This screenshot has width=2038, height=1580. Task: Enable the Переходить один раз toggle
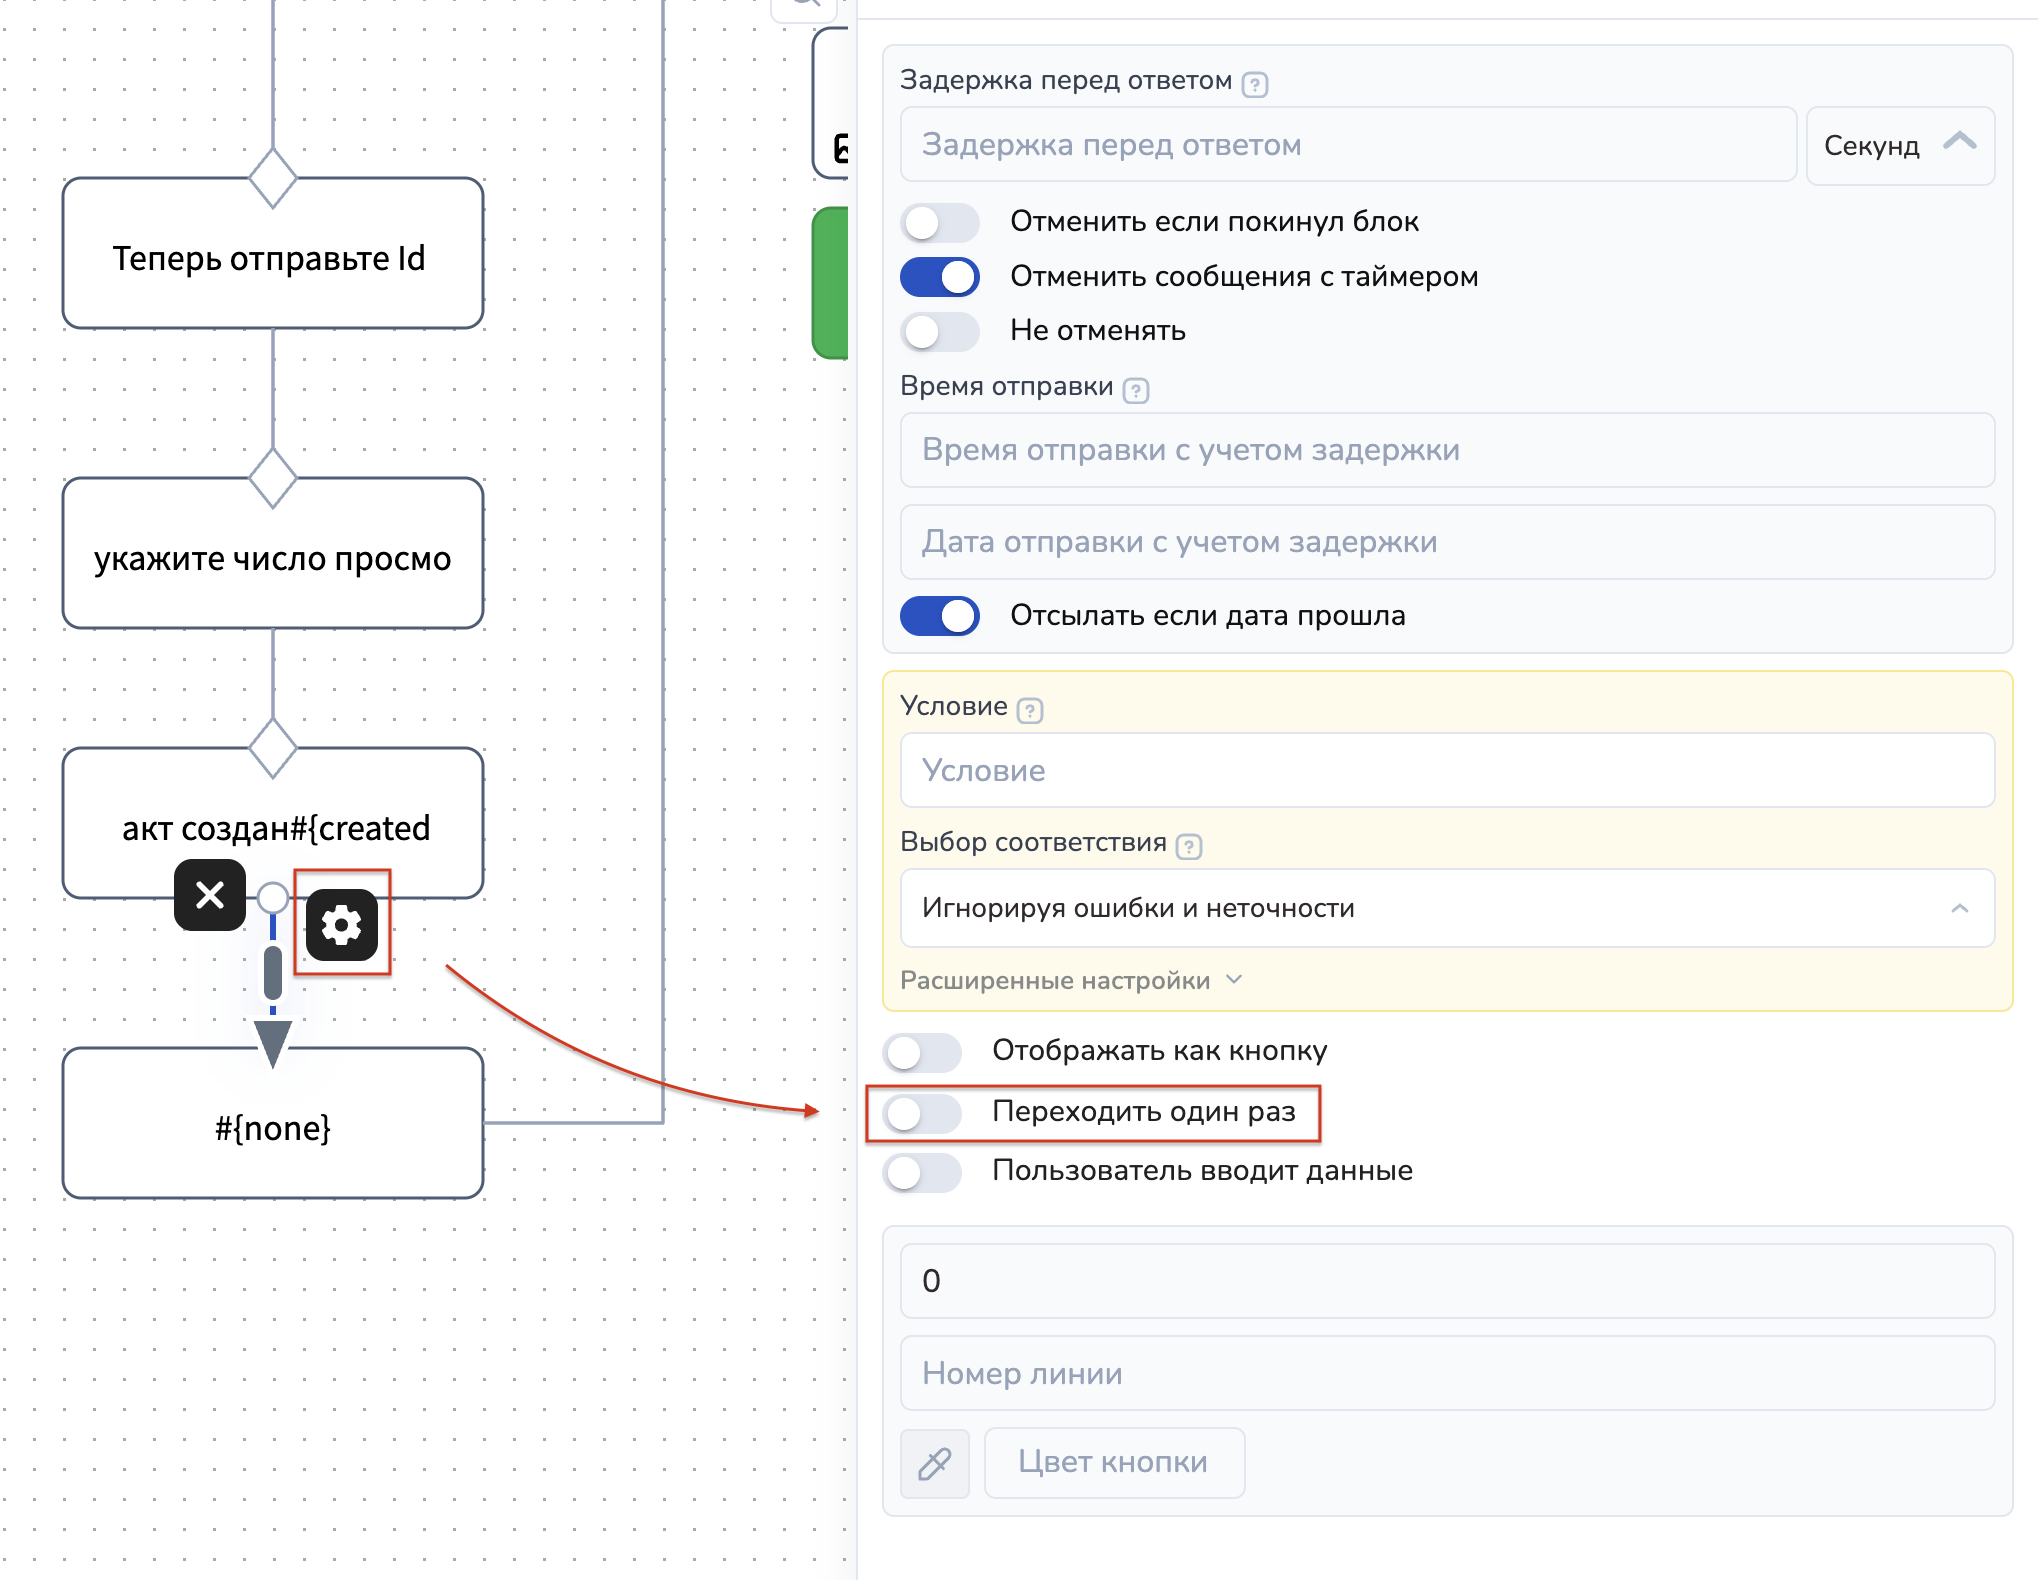click(922, 1112)
